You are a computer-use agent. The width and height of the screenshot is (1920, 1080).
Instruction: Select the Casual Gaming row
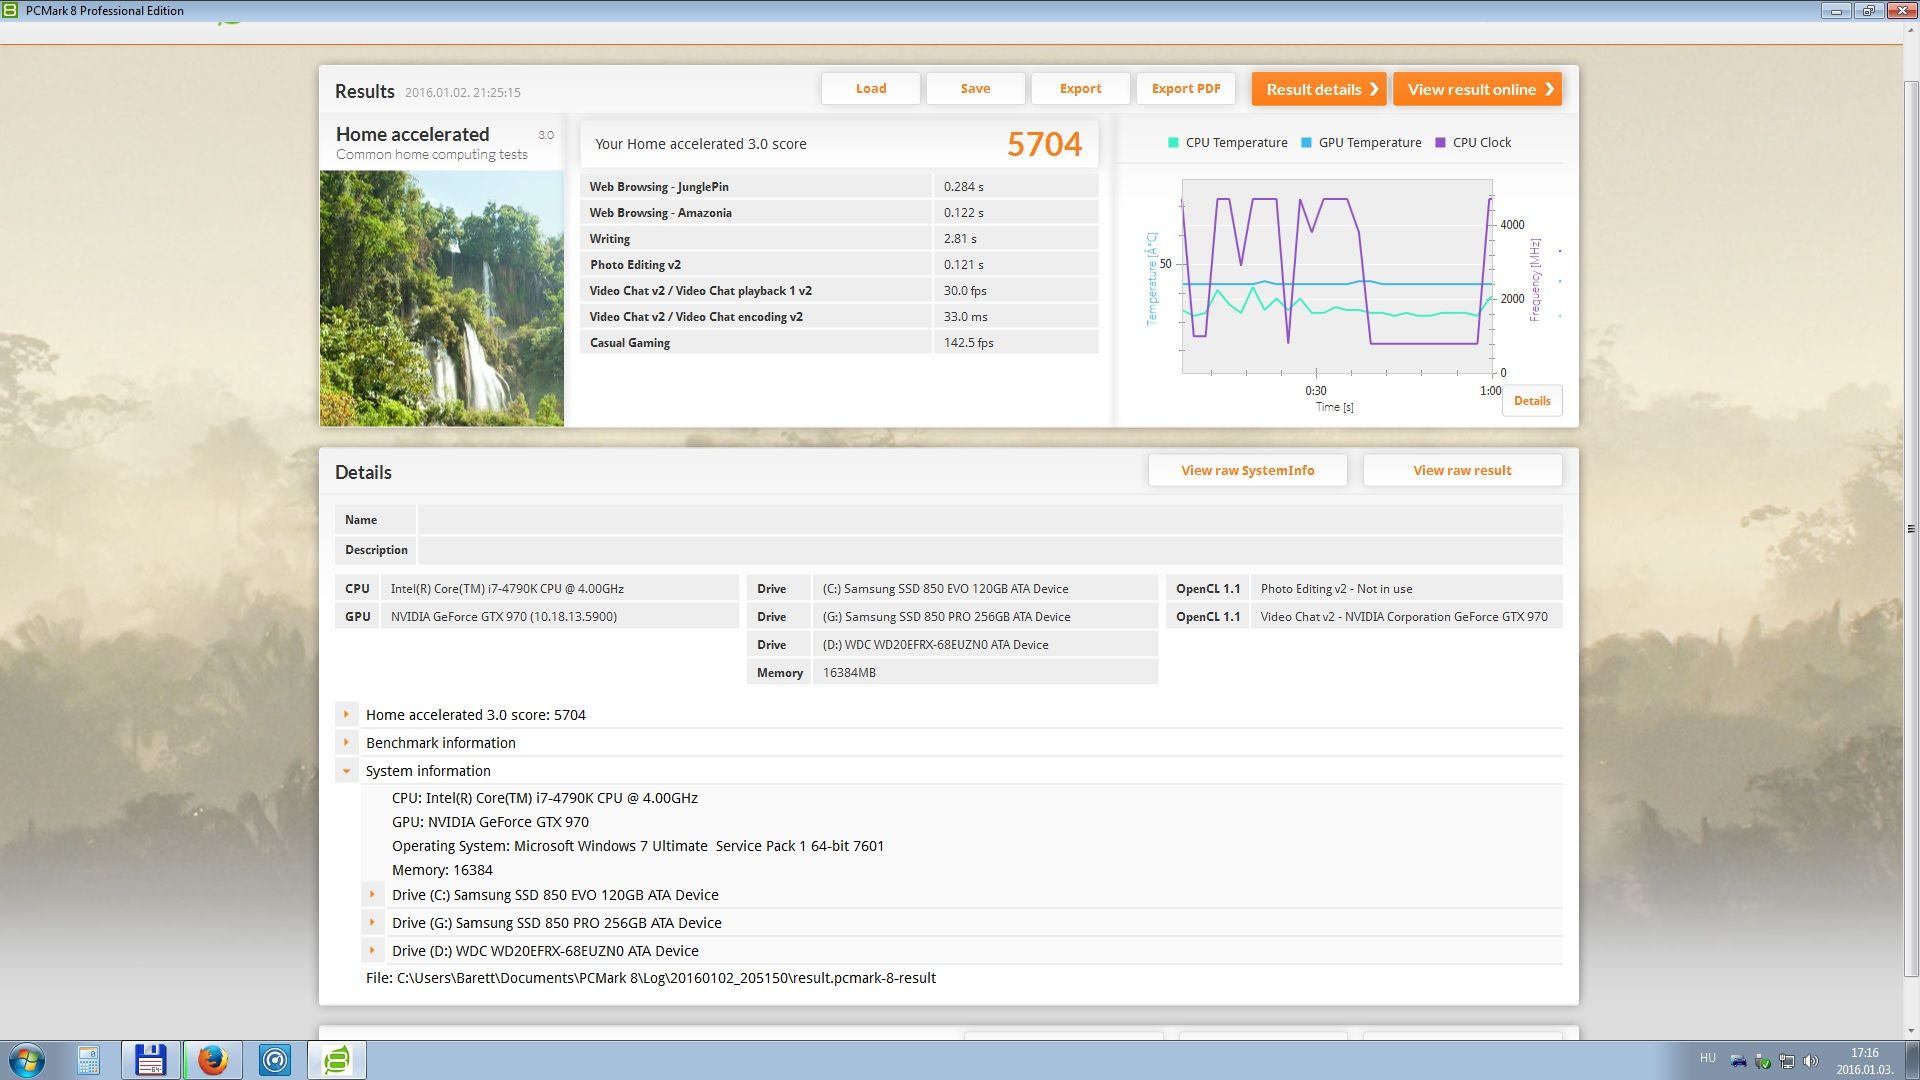(x=839, y=342)
